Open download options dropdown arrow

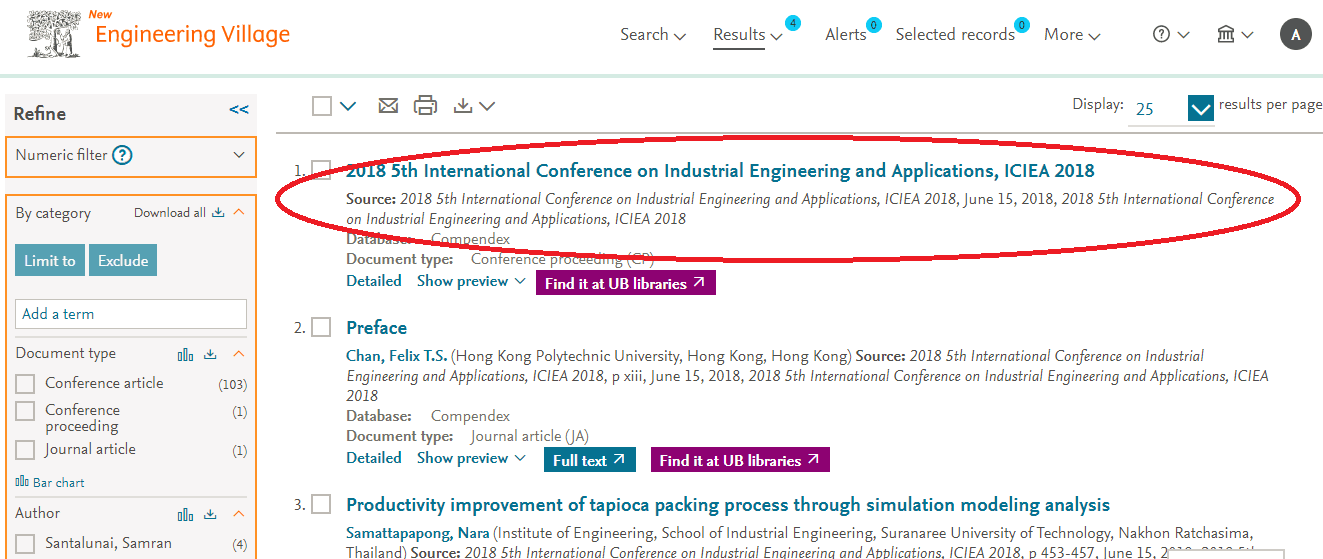(x=487, y=106)
